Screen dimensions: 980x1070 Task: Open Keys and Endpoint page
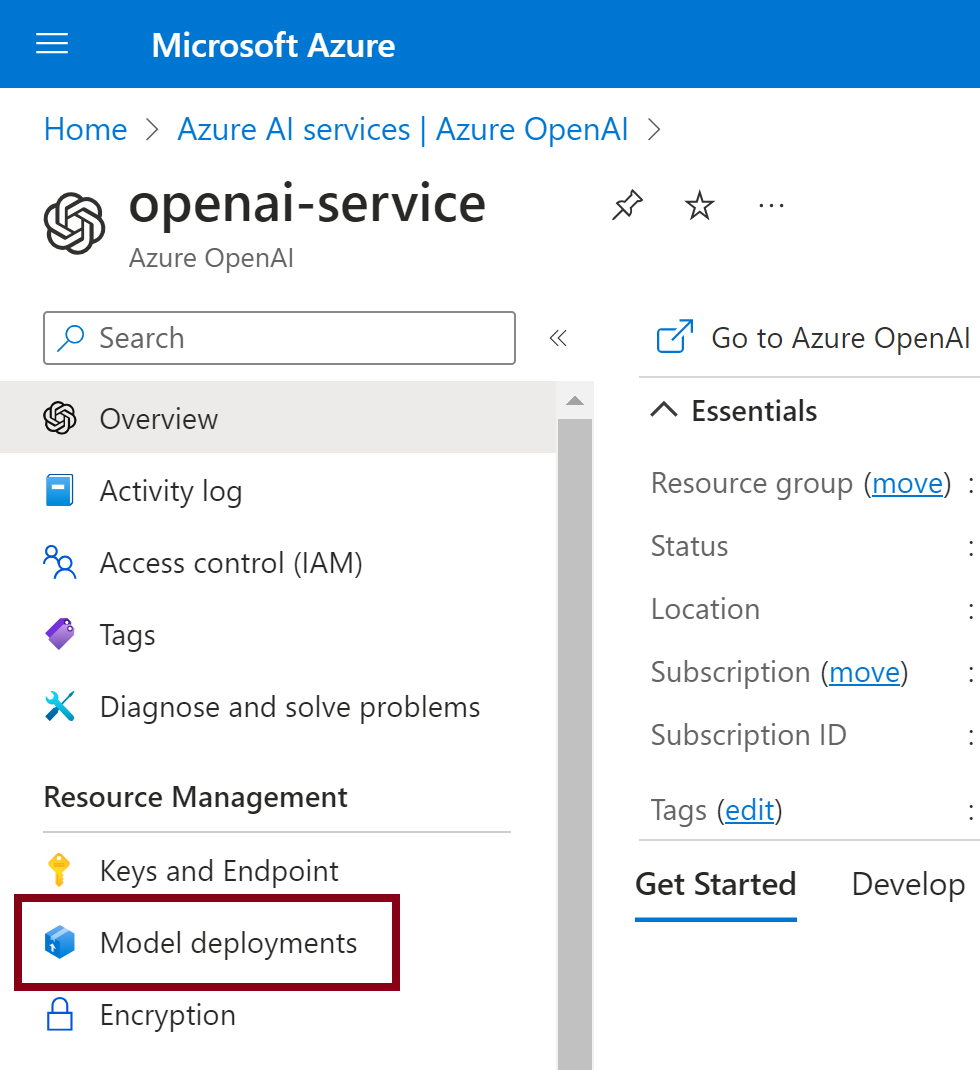[219, 871]
